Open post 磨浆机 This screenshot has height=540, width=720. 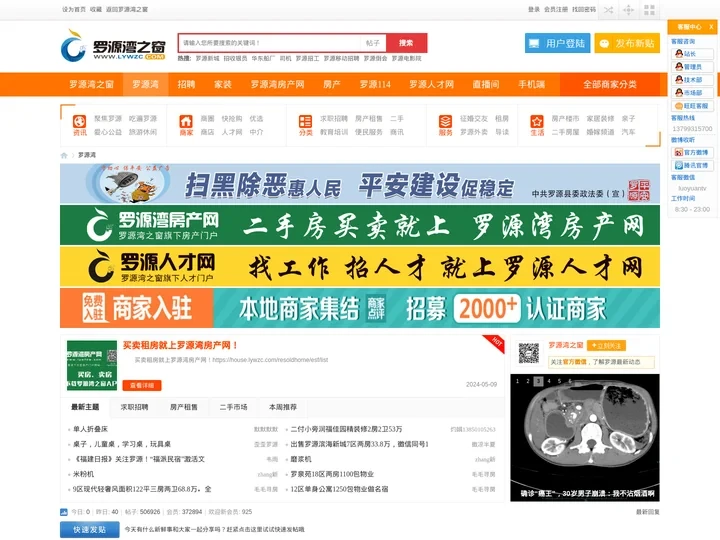(x=301, y=459)
